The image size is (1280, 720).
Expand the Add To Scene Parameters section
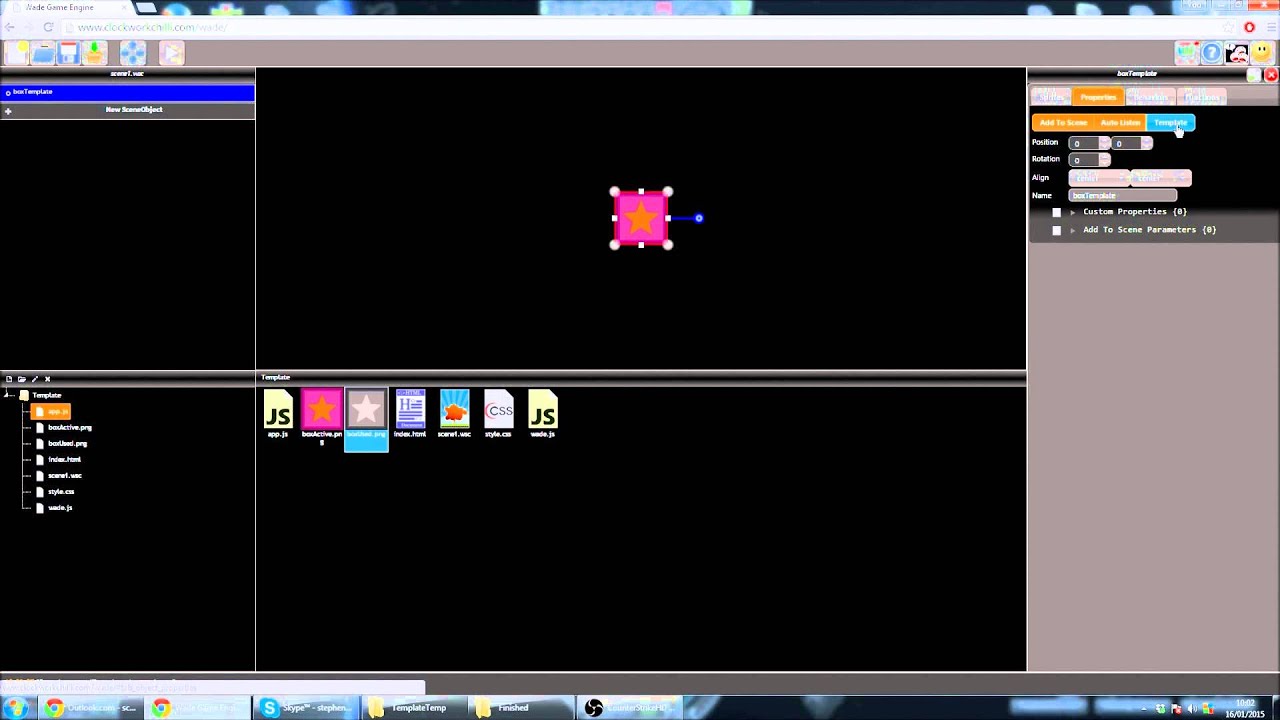point(1073,230)
